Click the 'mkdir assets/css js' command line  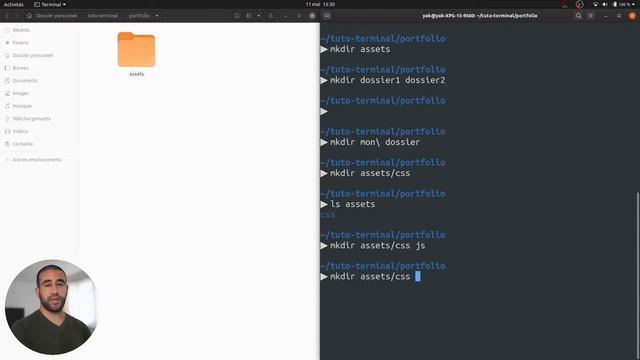point(378,245)
